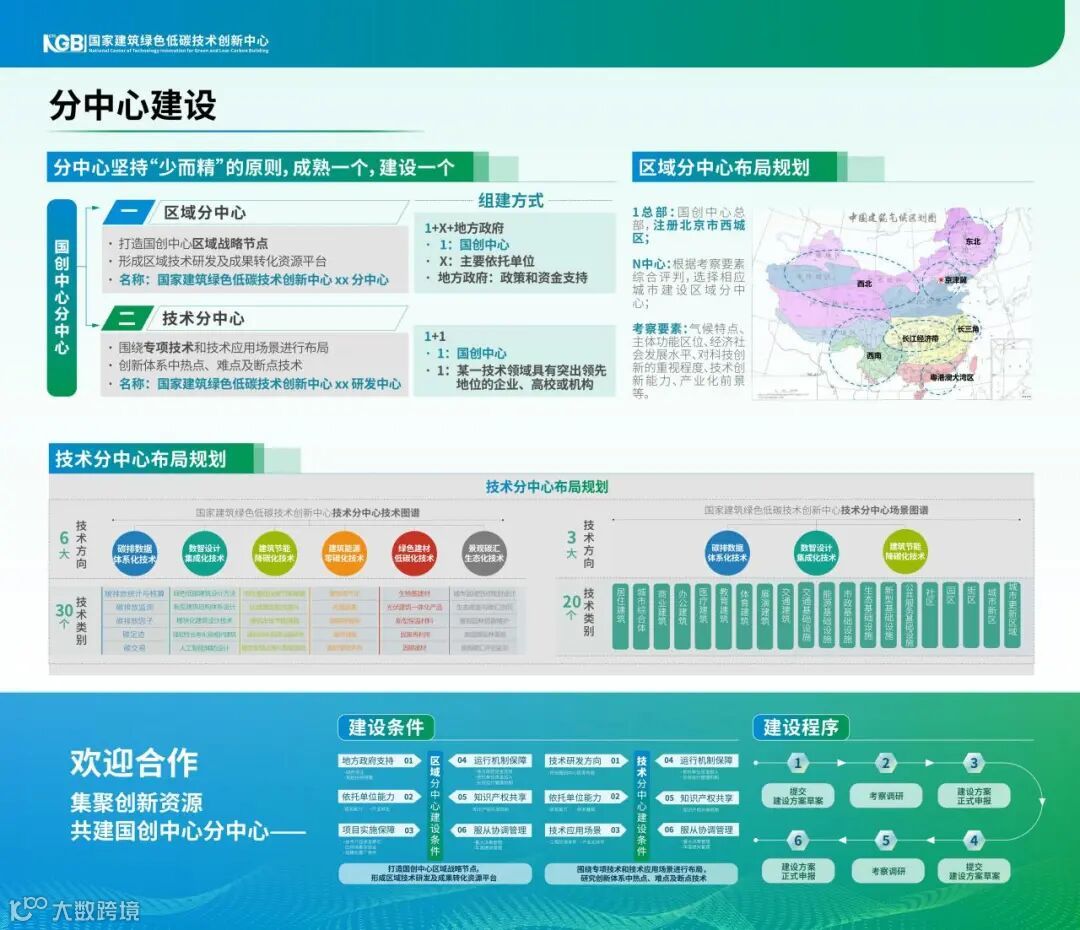Click the green 建筑节能降碳化技术 circle in 场景图谱
The width and height of the screenshot is (1080, 930).
coord(905,551)
